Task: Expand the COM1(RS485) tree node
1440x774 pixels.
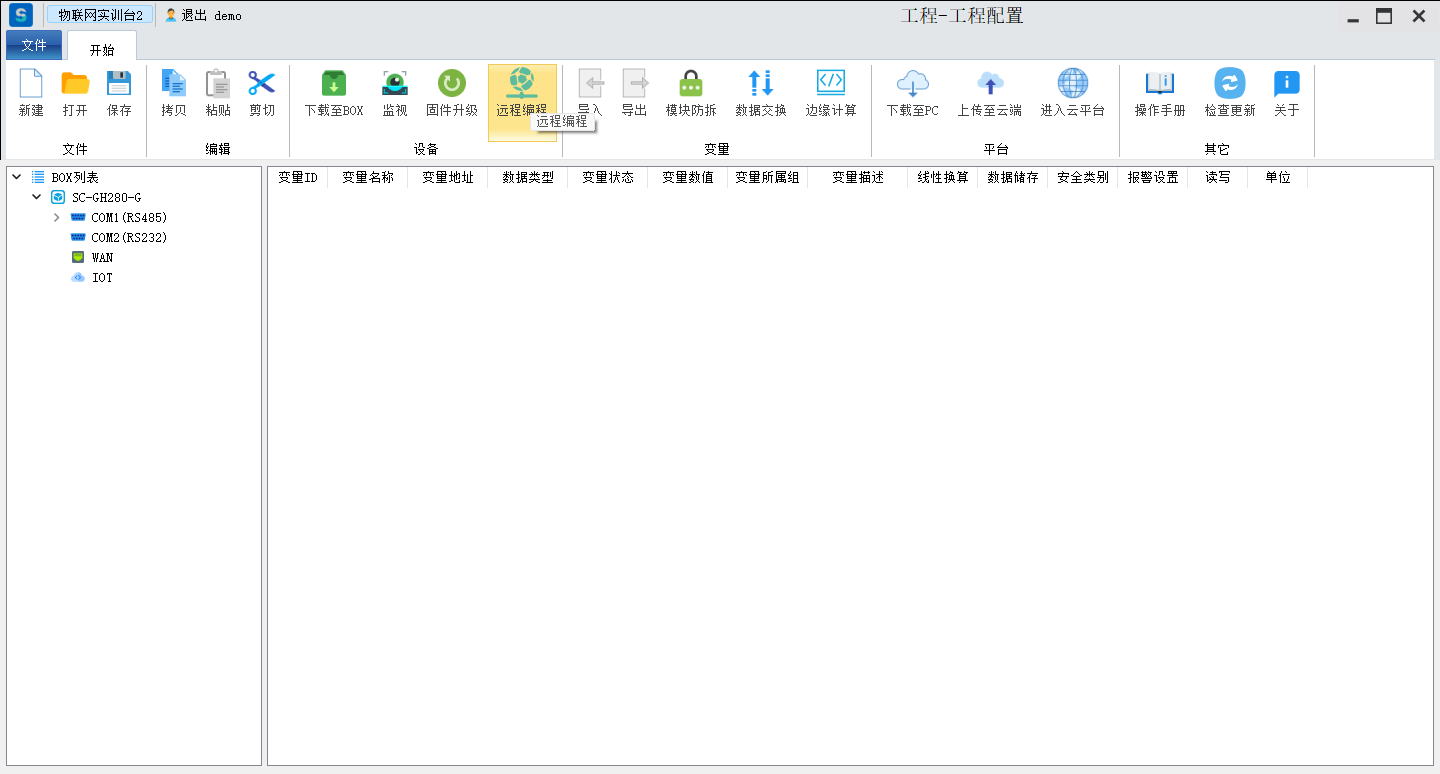Action: pyautogui.click(x=57, y=217)
